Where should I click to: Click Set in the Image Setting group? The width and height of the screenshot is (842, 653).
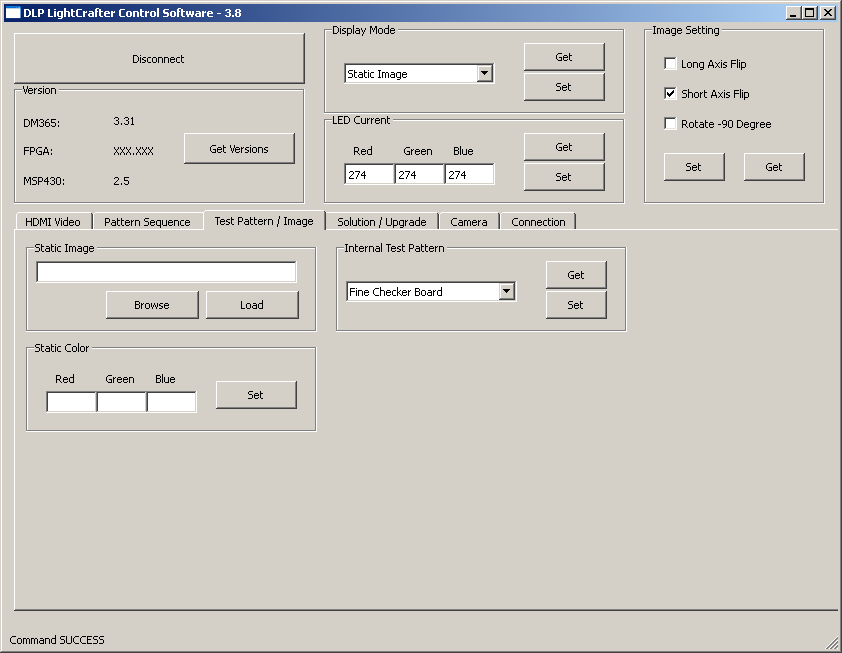click(x=694, y=167)
